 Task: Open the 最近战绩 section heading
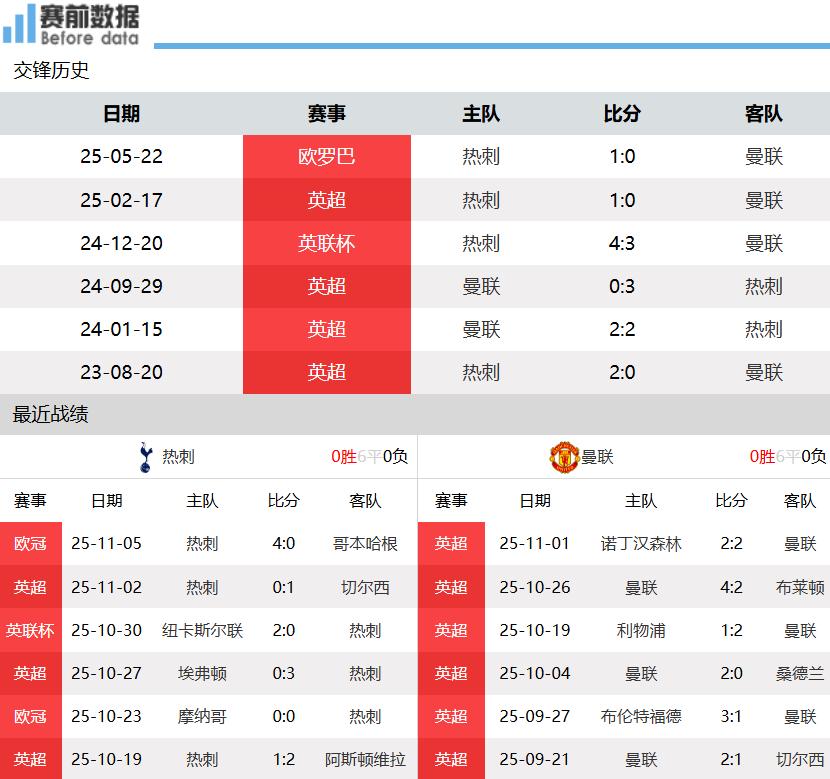[51, 415]
